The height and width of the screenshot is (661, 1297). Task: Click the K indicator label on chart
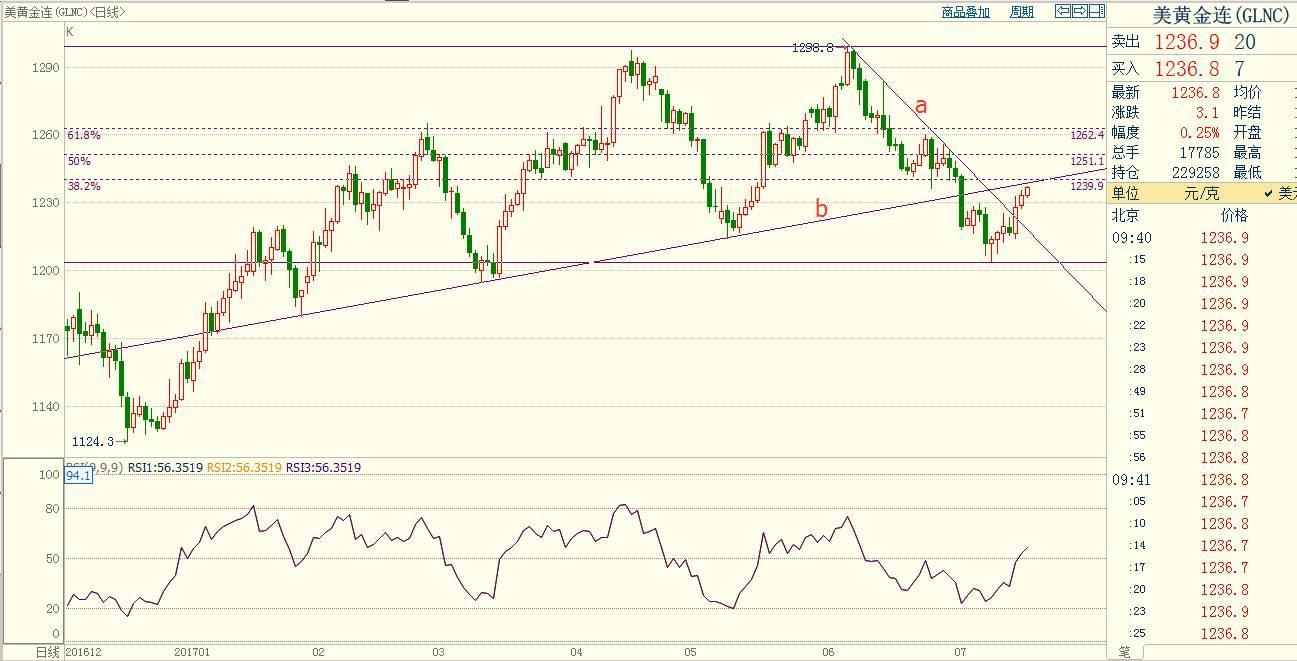point(70,32)
